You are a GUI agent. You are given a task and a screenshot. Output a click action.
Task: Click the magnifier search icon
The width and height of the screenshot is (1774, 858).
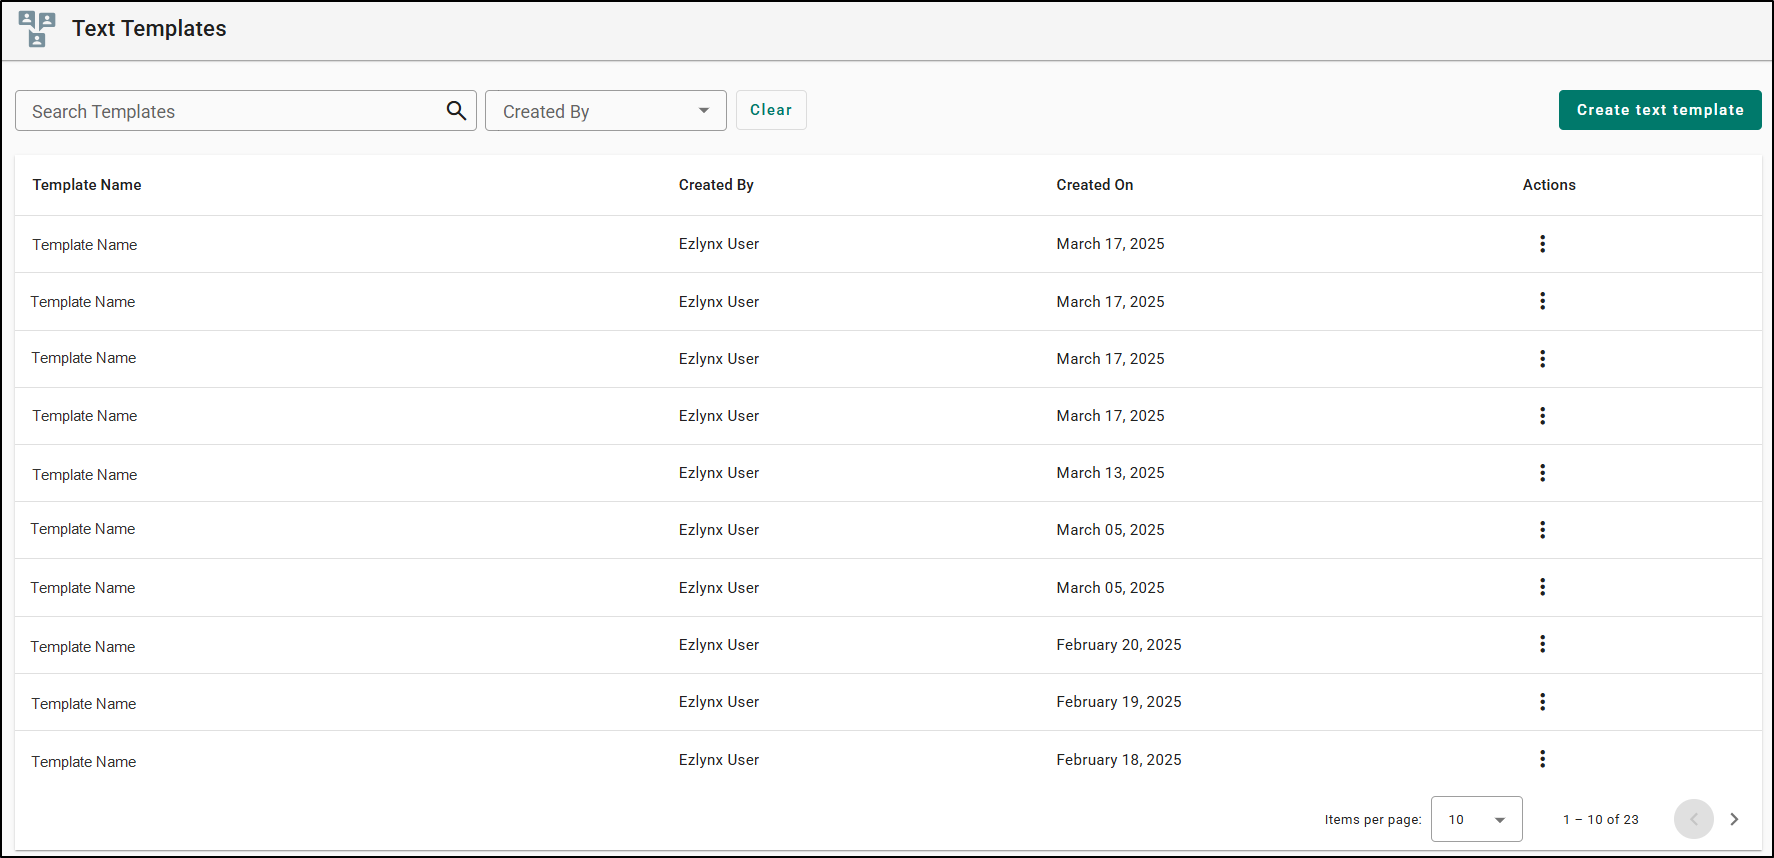[456, 110]
